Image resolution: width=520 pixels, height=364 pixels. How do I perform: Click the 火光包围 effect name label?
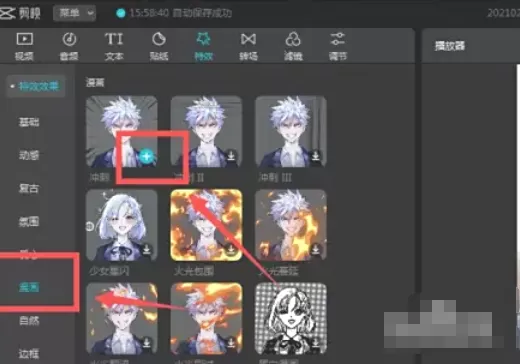point(193,271)
